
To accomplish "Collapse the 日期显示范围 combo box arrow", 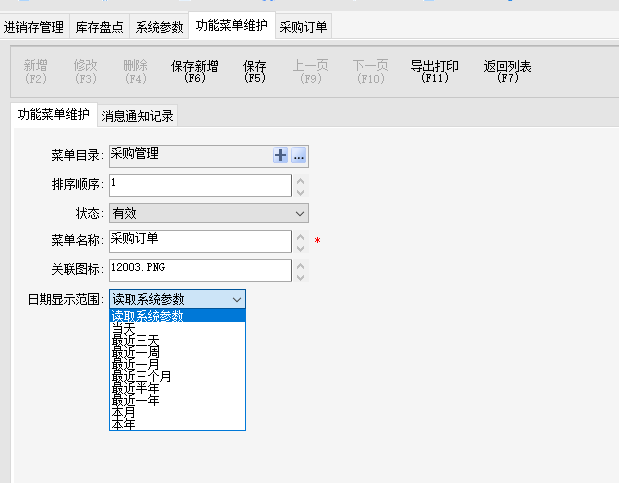I will click(x=236, y=299).
